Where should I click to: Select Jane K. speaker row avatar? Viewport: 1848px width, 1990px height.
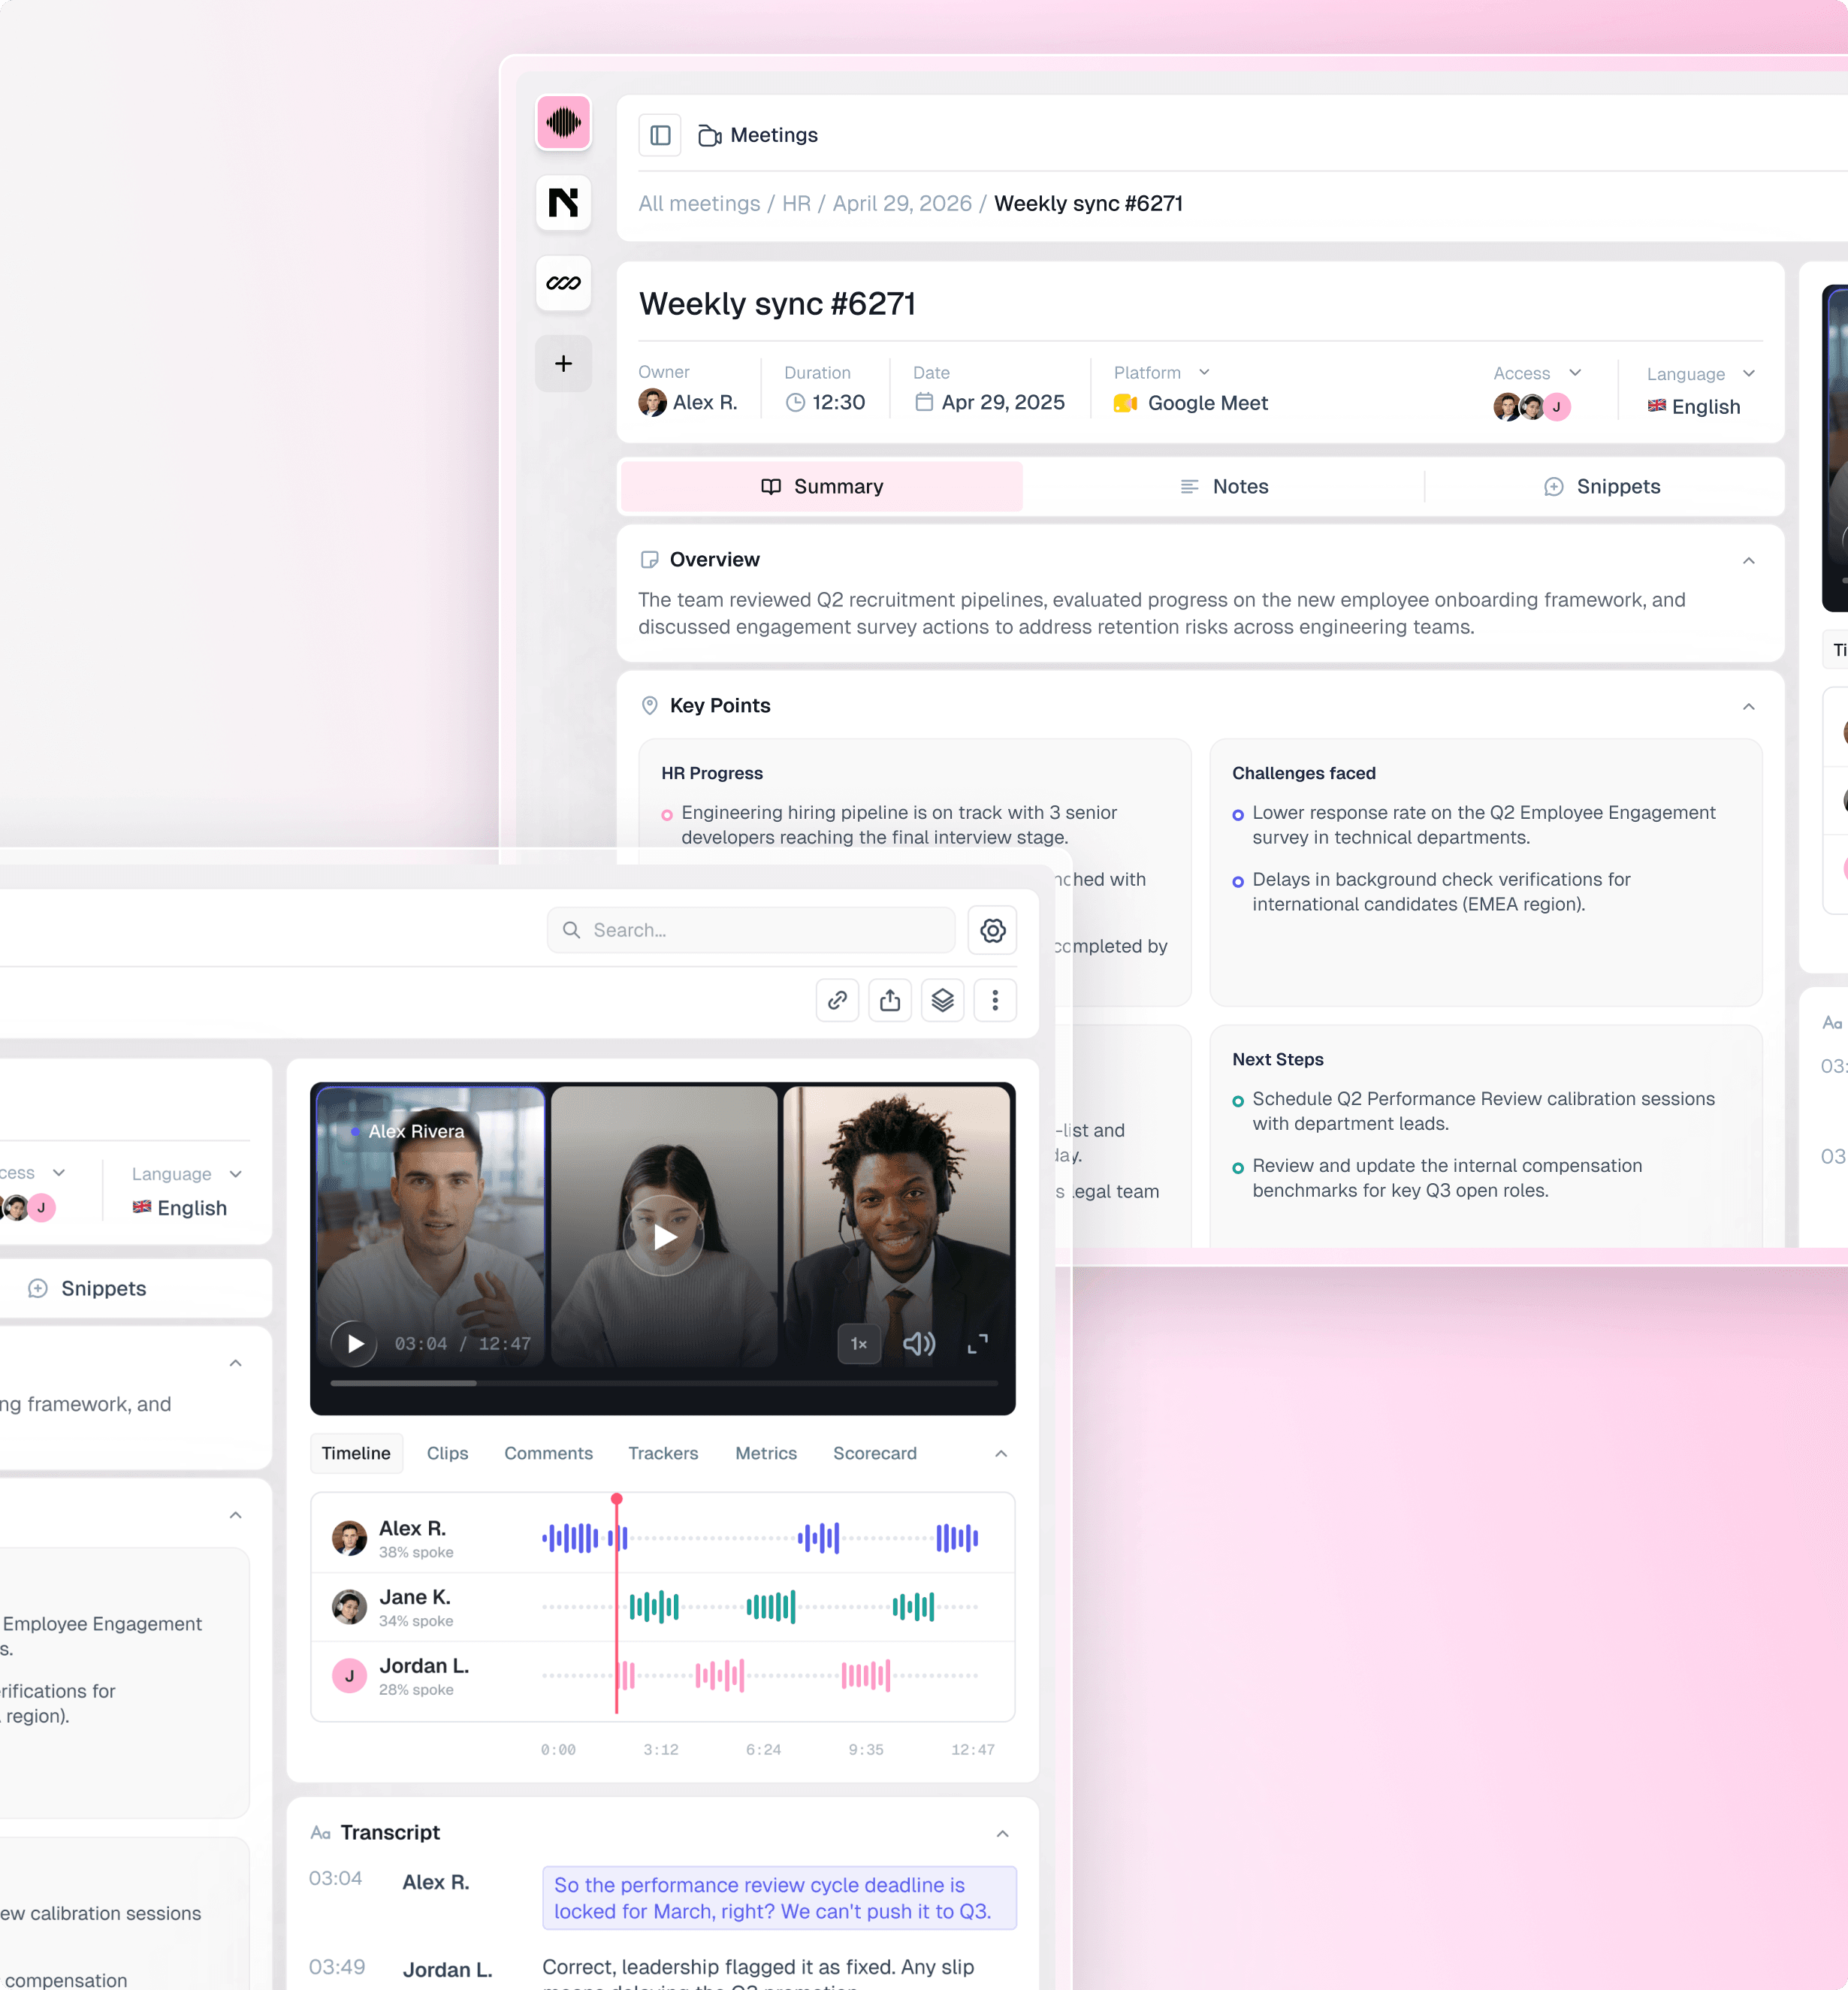click(x=349, y=1607)
